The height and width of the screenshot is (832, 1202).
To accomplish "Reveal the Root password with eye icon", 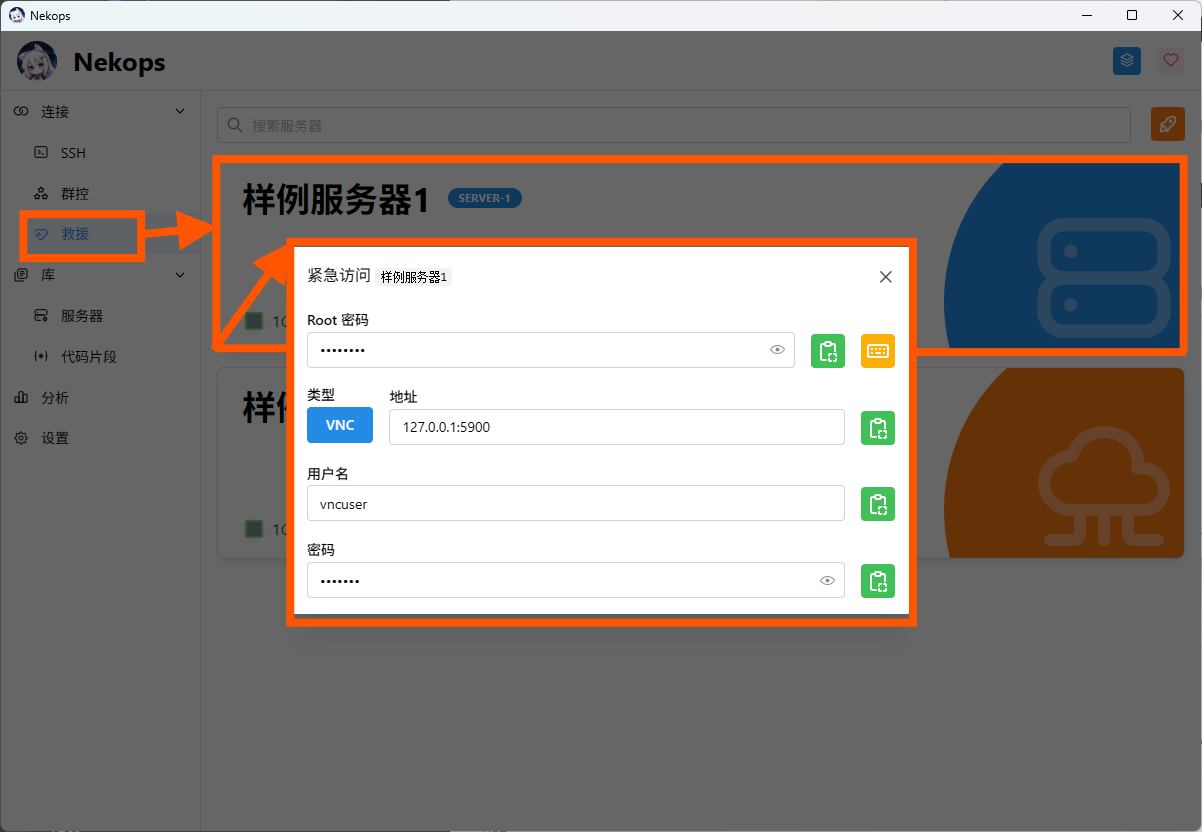I will pyautogui.click(x=777, y=350).
